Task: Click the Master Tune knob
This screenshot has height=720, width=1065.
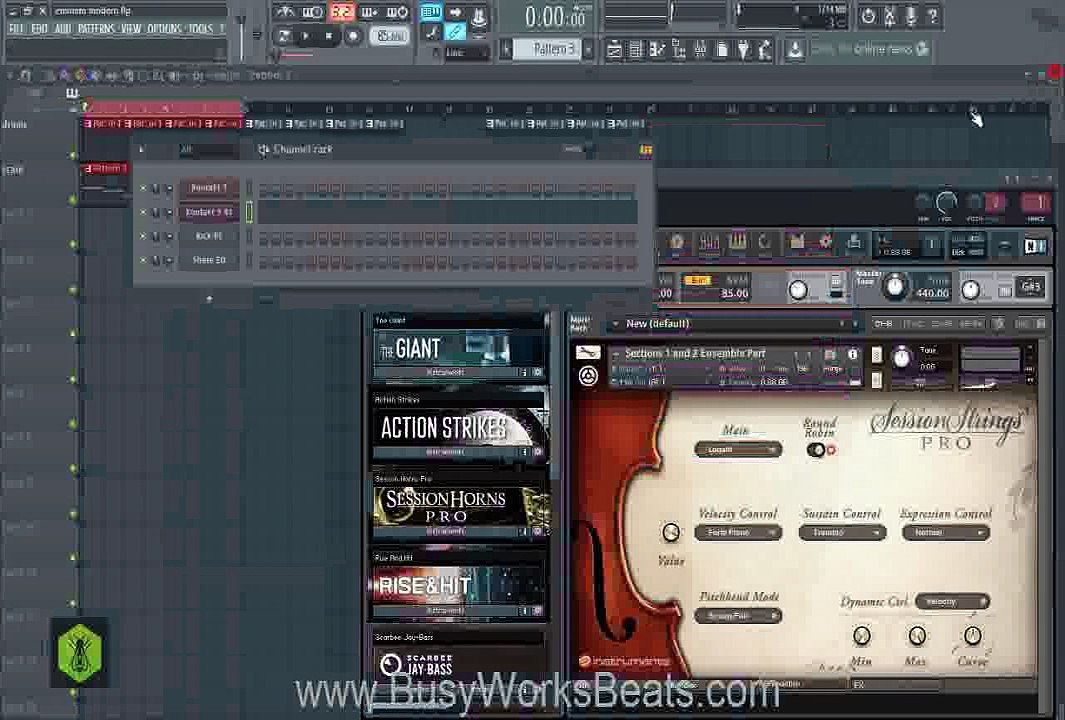Action: [895, 287]
